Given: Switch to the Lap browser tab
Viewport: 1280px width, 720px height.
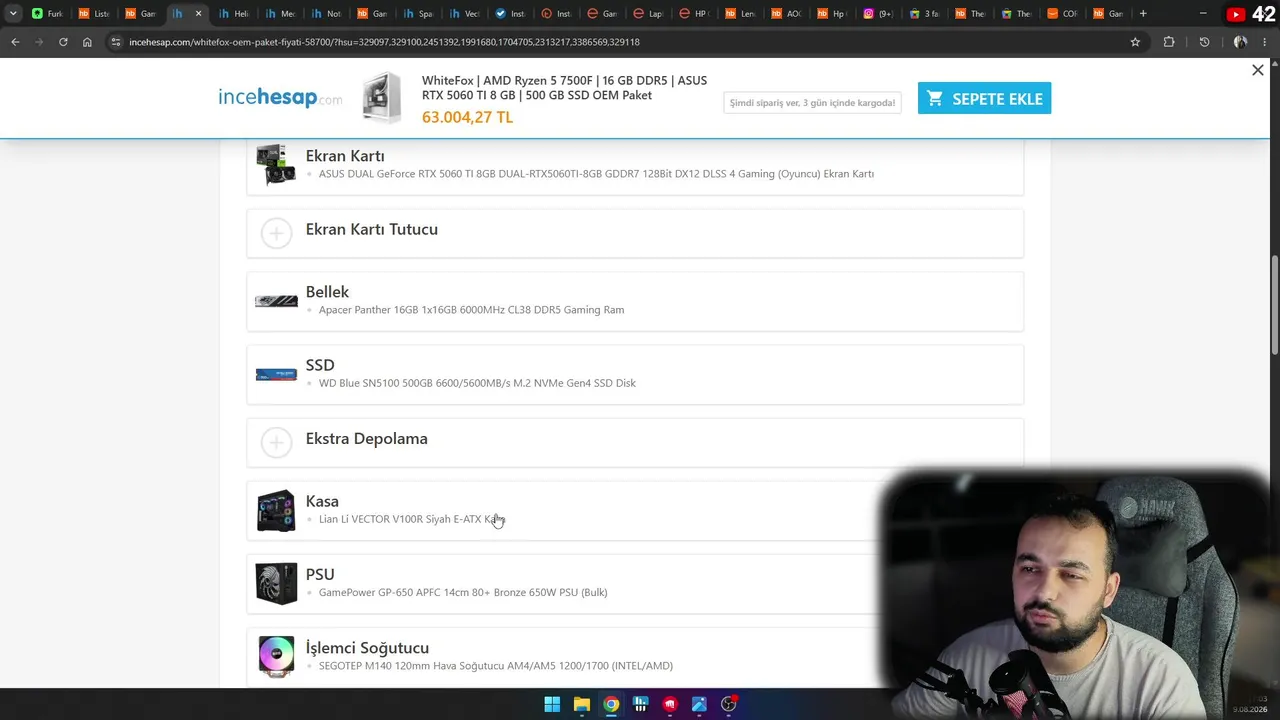Looking at the screenshot, I should coord(647,14).
